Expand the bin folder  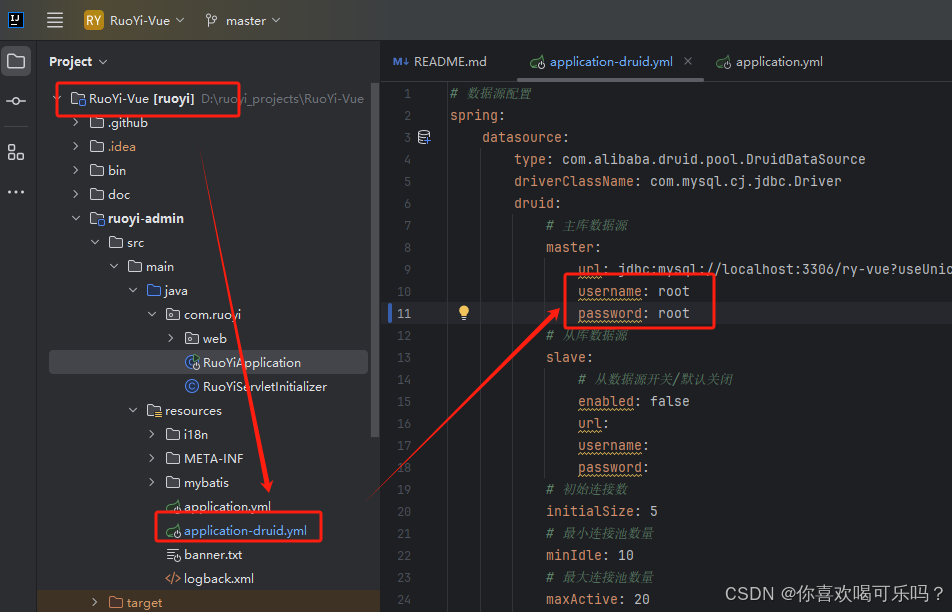point(75,170)
